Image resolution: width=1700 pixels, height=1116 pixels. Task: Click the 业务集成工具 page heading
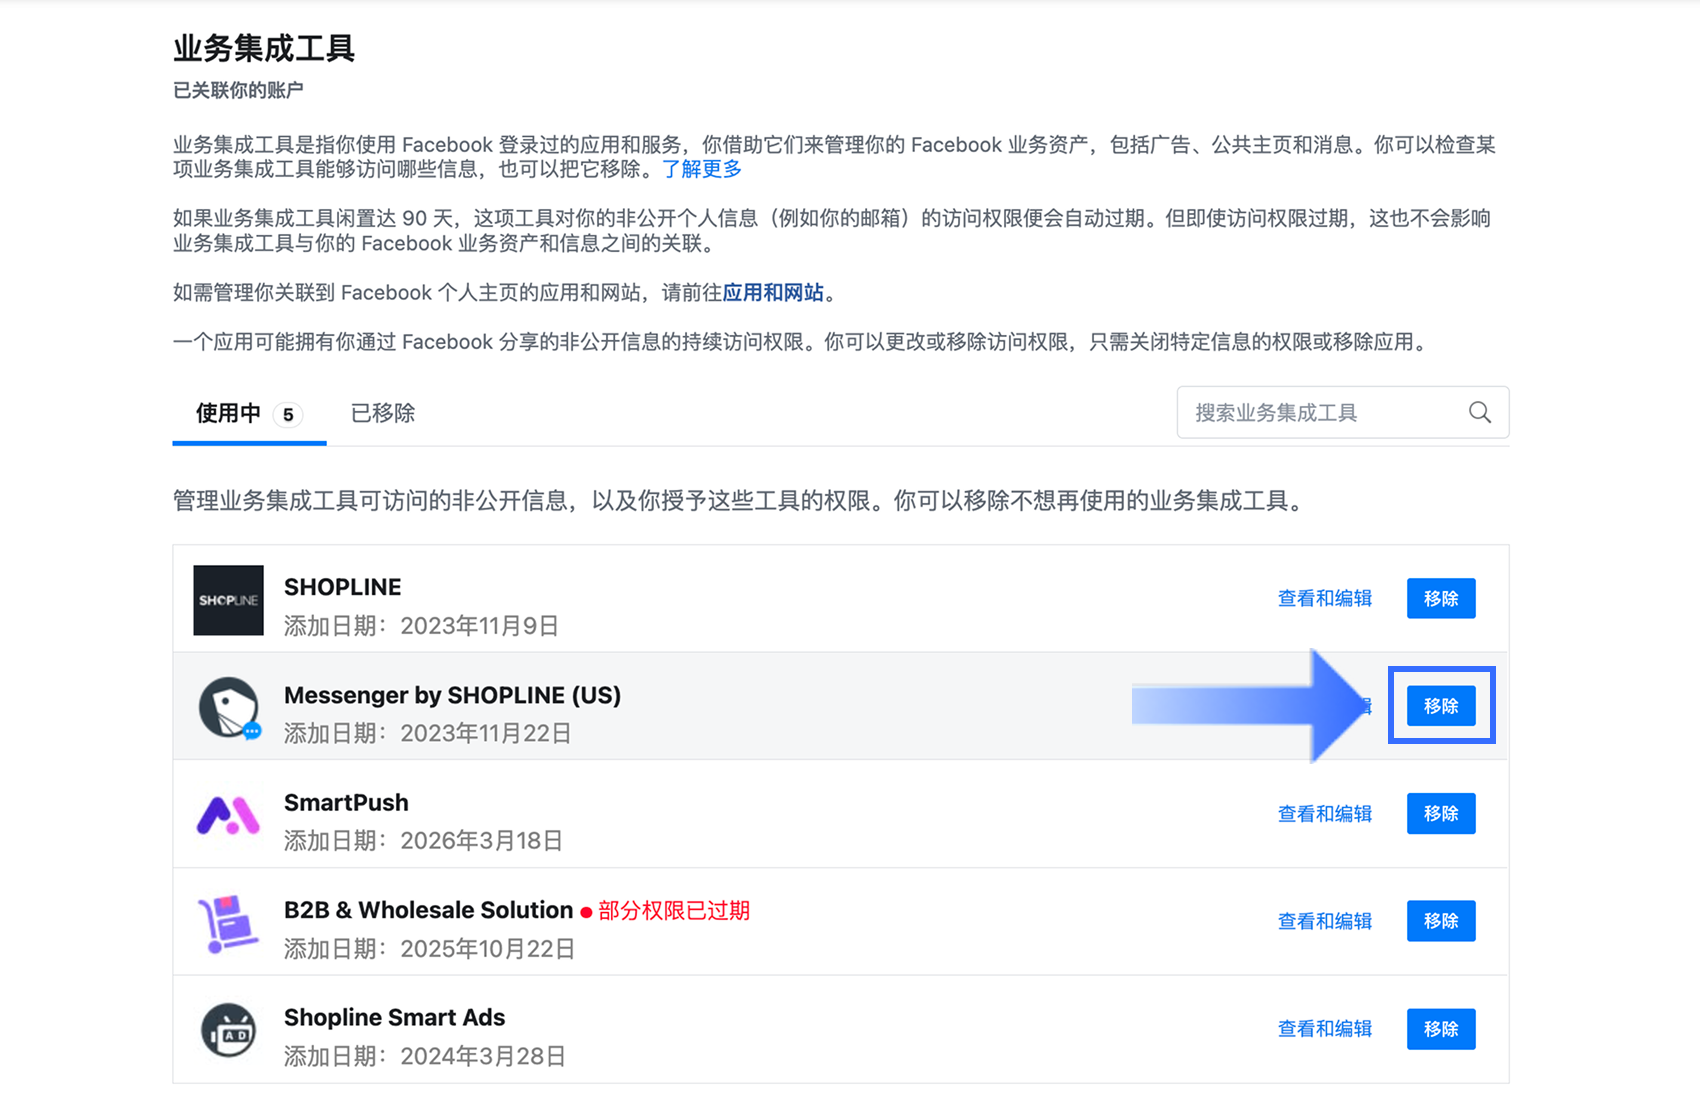[x=264, y=48]
